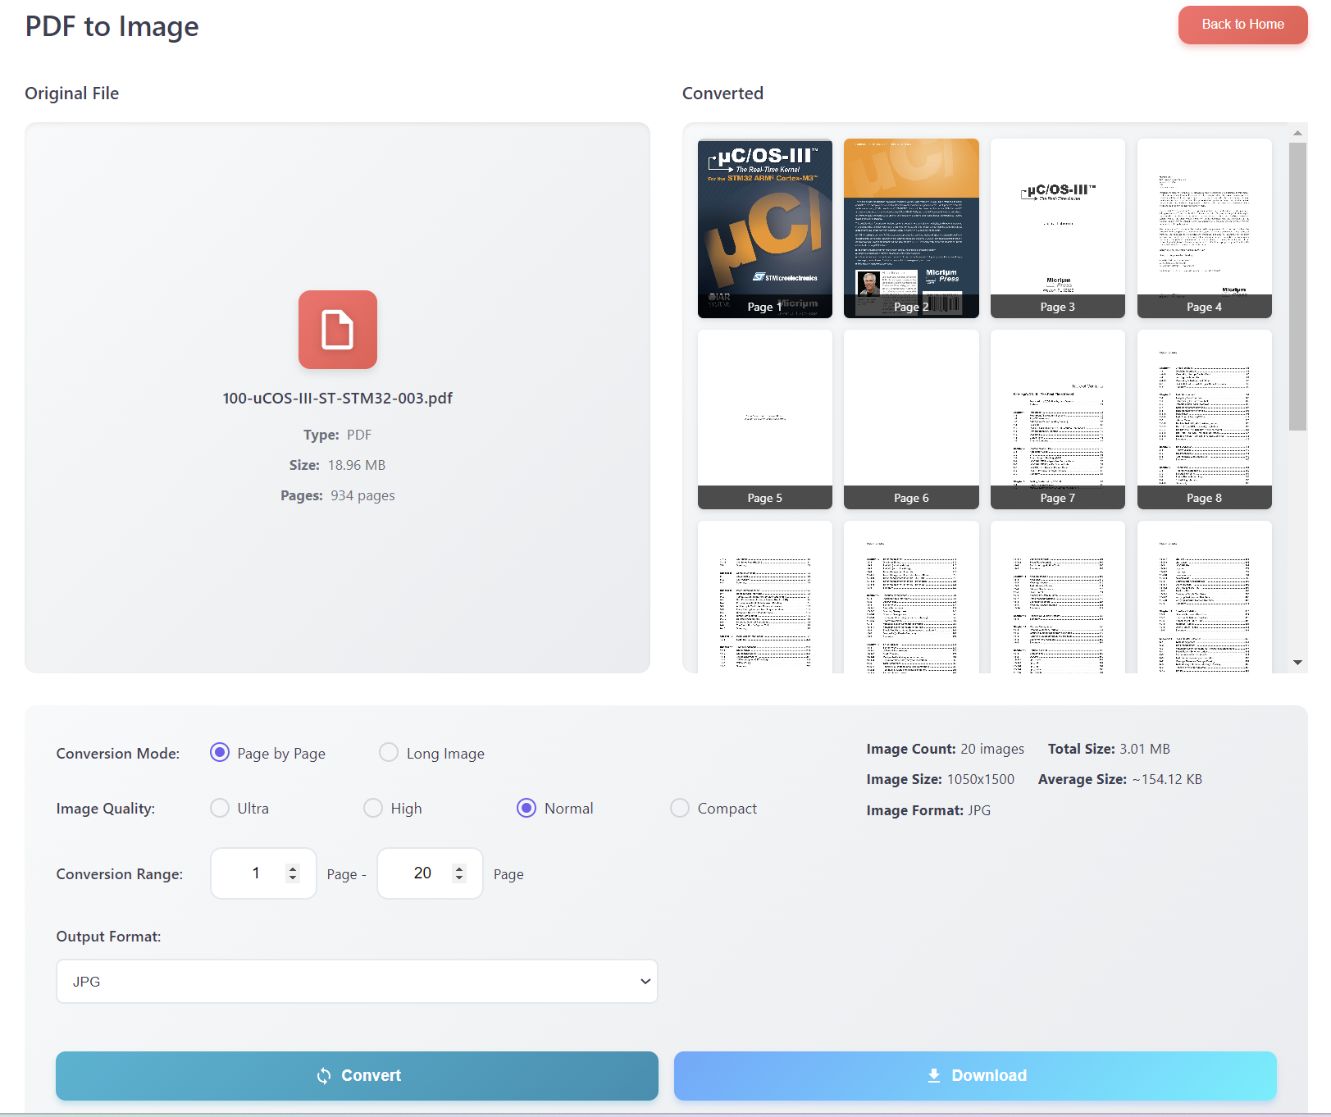Open the Page 8 thumbnail
The height and width of the screenshot is (1117, 1331).
(x=1204, y=419)
